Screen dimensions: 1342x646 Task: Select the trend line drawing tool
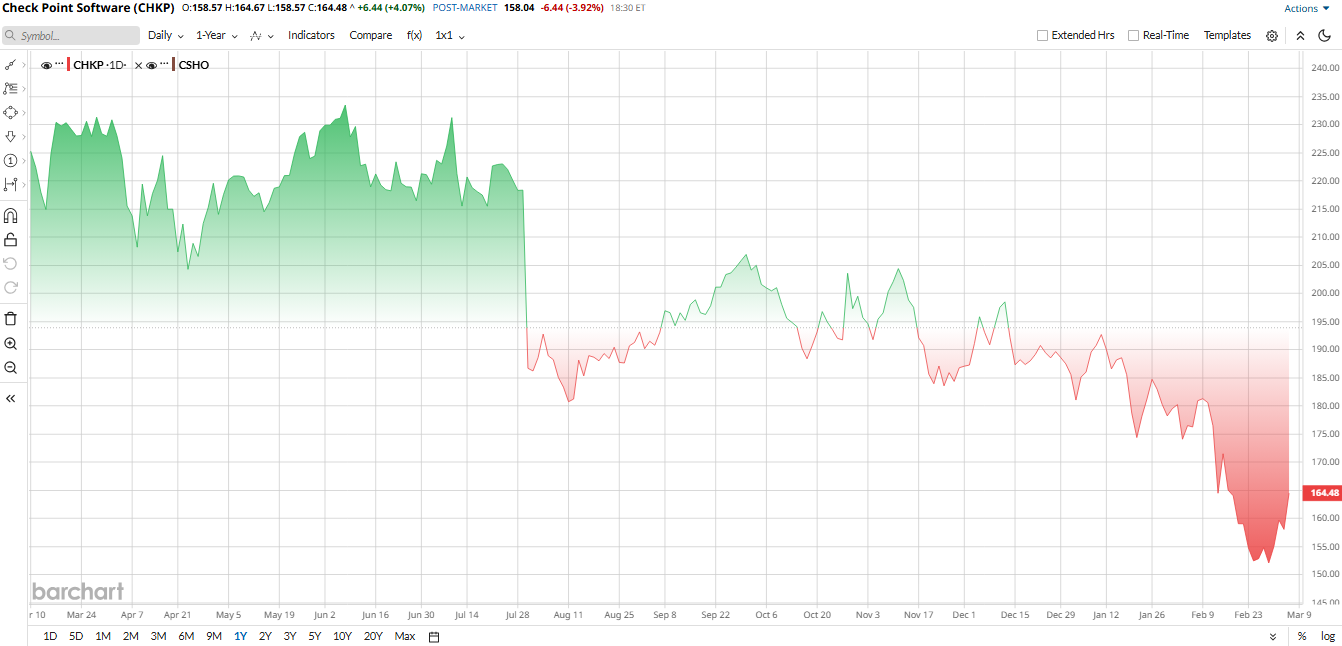tap(10, 64)
